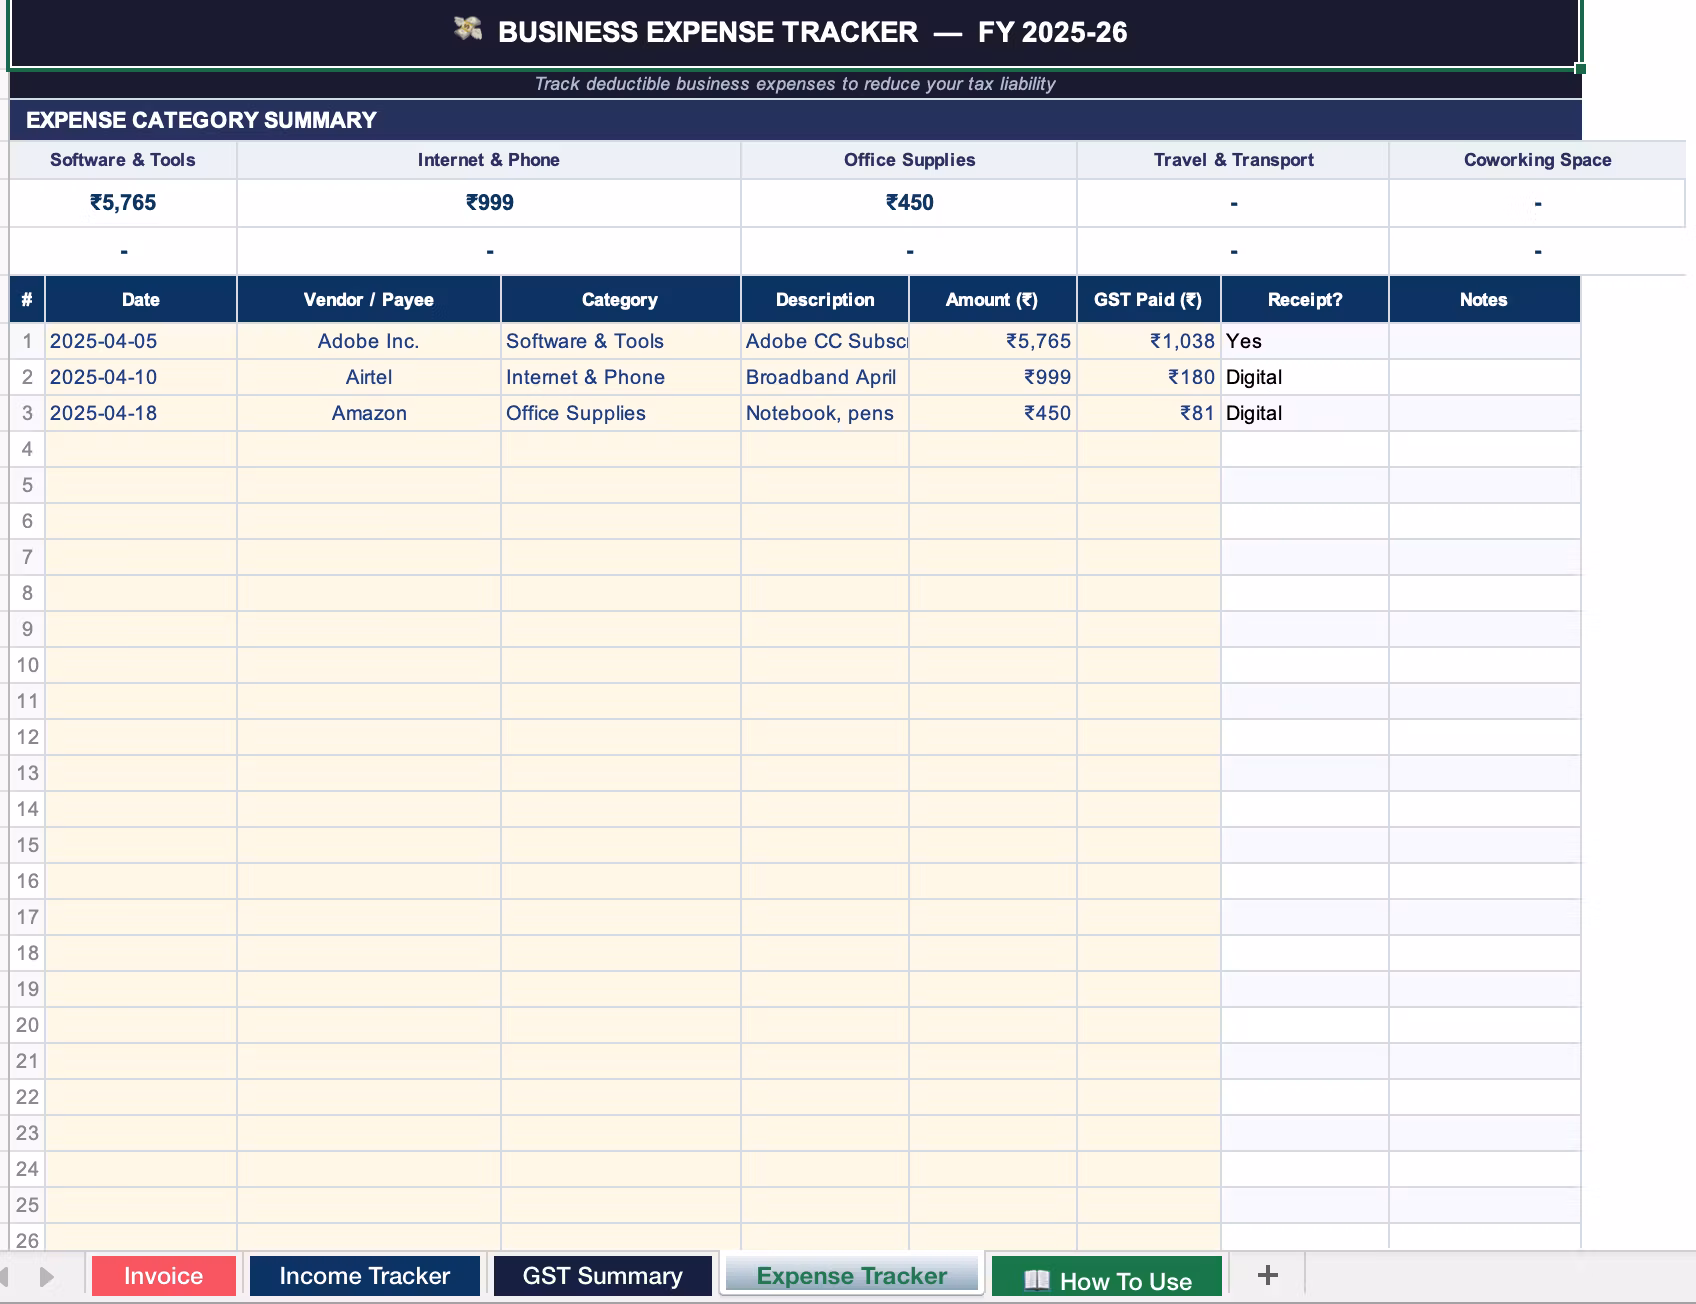Viewport: 1696px width, 1304px height.
Task: Click the Coworking Space summary header
Action: click(1537, 160)
